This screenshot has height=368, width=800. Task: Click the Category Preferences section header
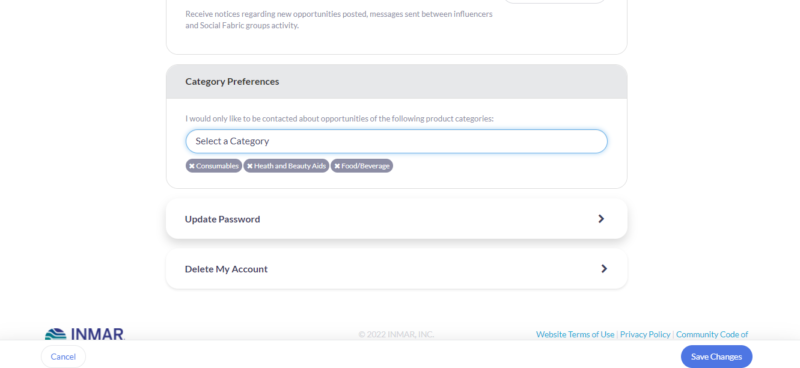point(396,82)
